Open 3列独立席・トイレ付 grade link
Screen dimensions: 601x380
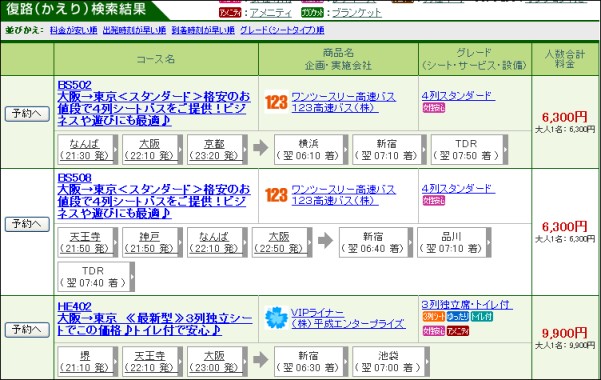[467, 305]
